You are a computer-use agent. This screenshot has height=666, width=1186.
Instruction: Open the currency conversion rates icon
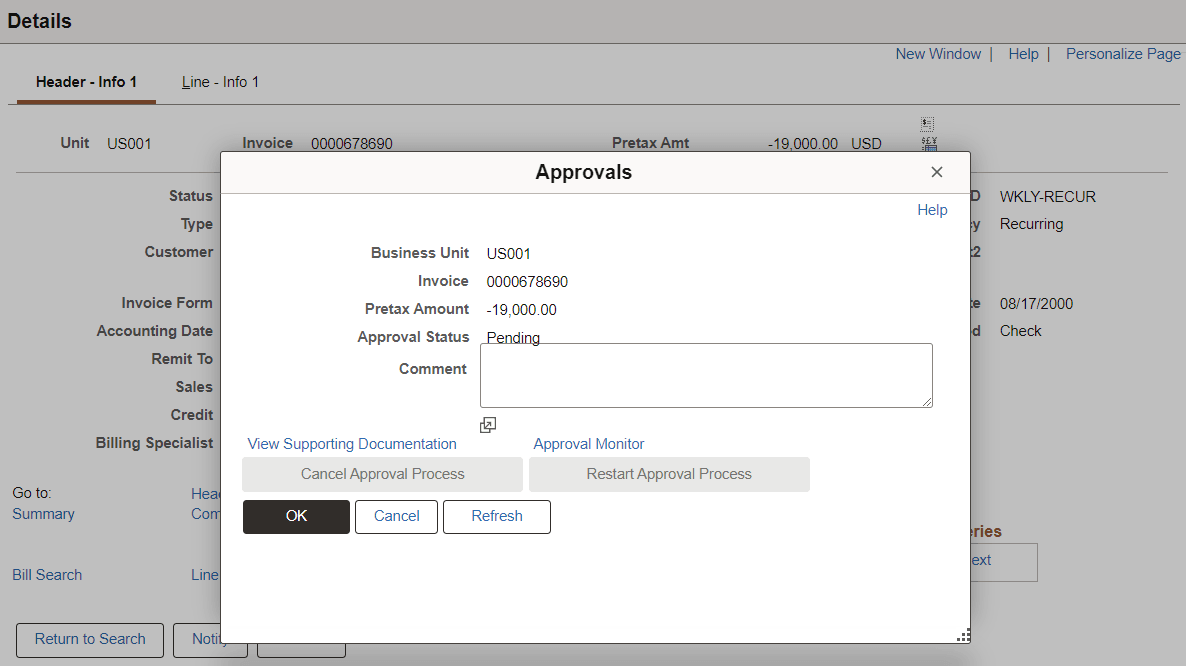tap(927, 143)
